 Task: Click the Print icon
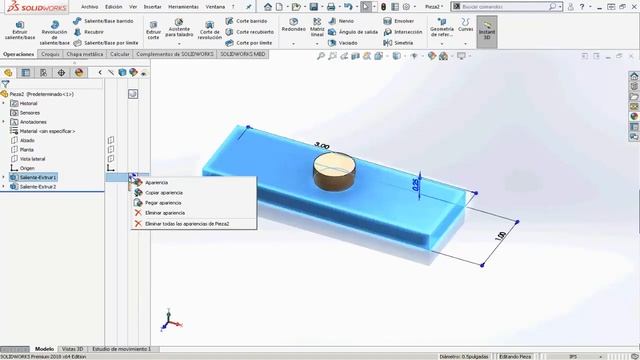pos(331,7)
